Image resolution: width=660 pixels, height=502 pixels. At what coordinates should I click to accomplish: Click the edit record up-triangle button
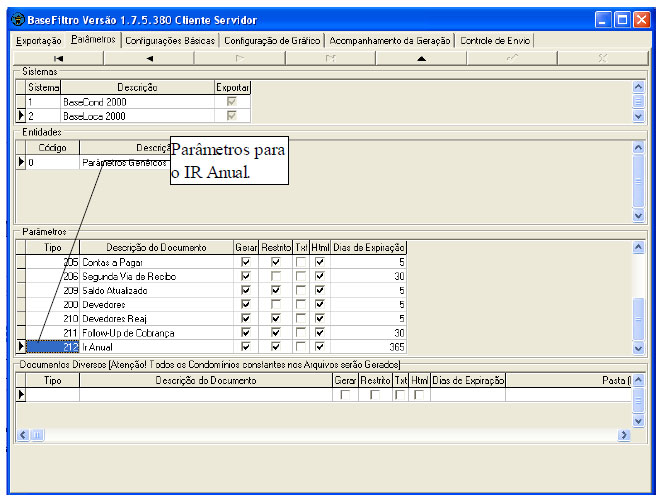pyautogui.click(x=420, y=59)
